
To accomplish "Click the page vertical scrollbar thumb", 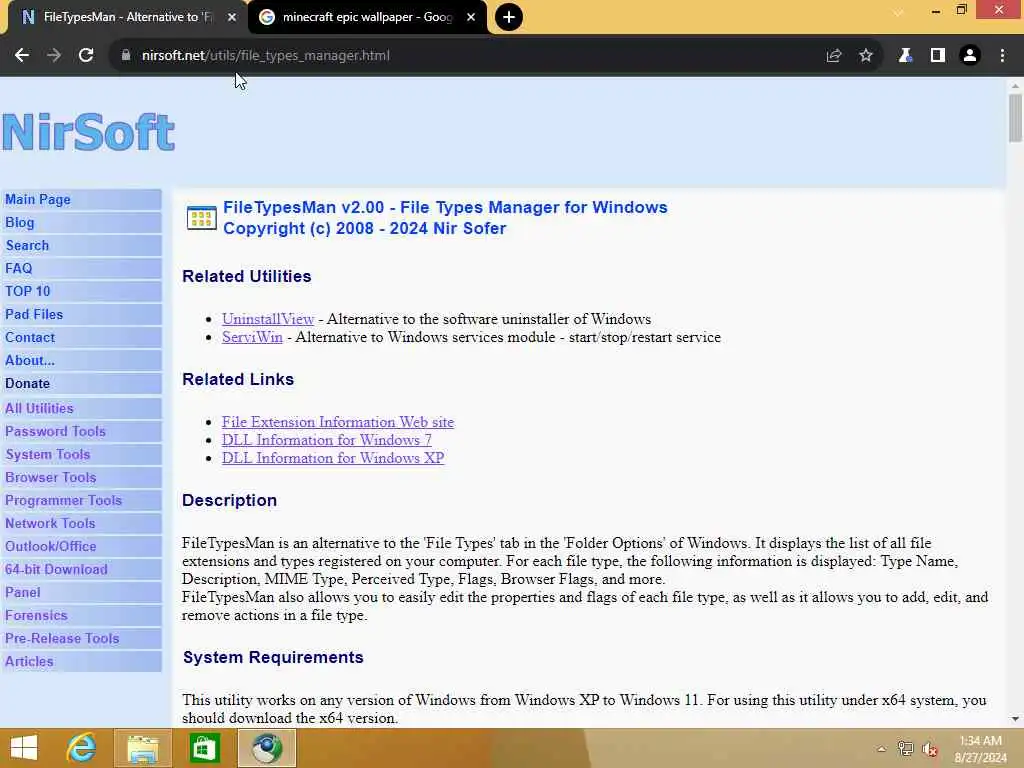I will pos(1015,118).
